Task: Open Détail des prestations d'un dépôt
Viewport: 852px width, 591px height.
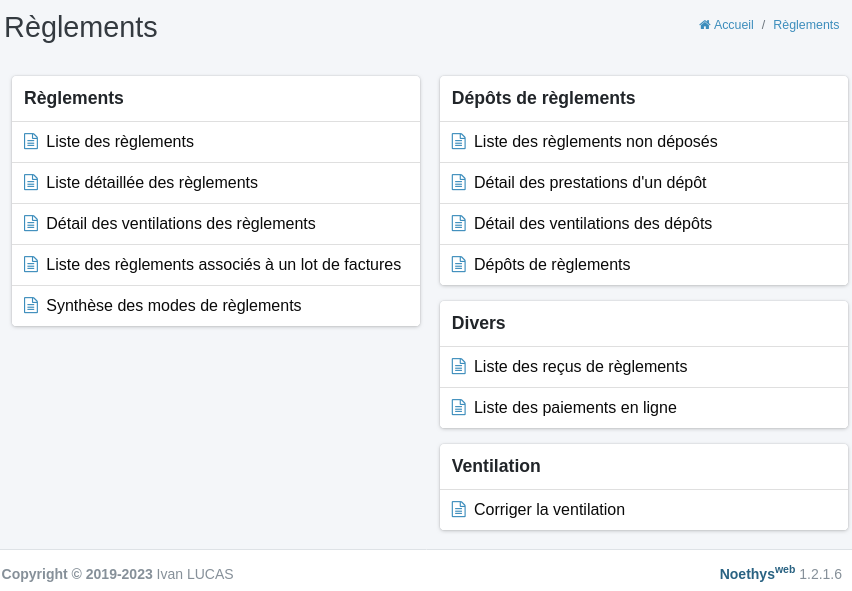Action: [x=589, y=182]
